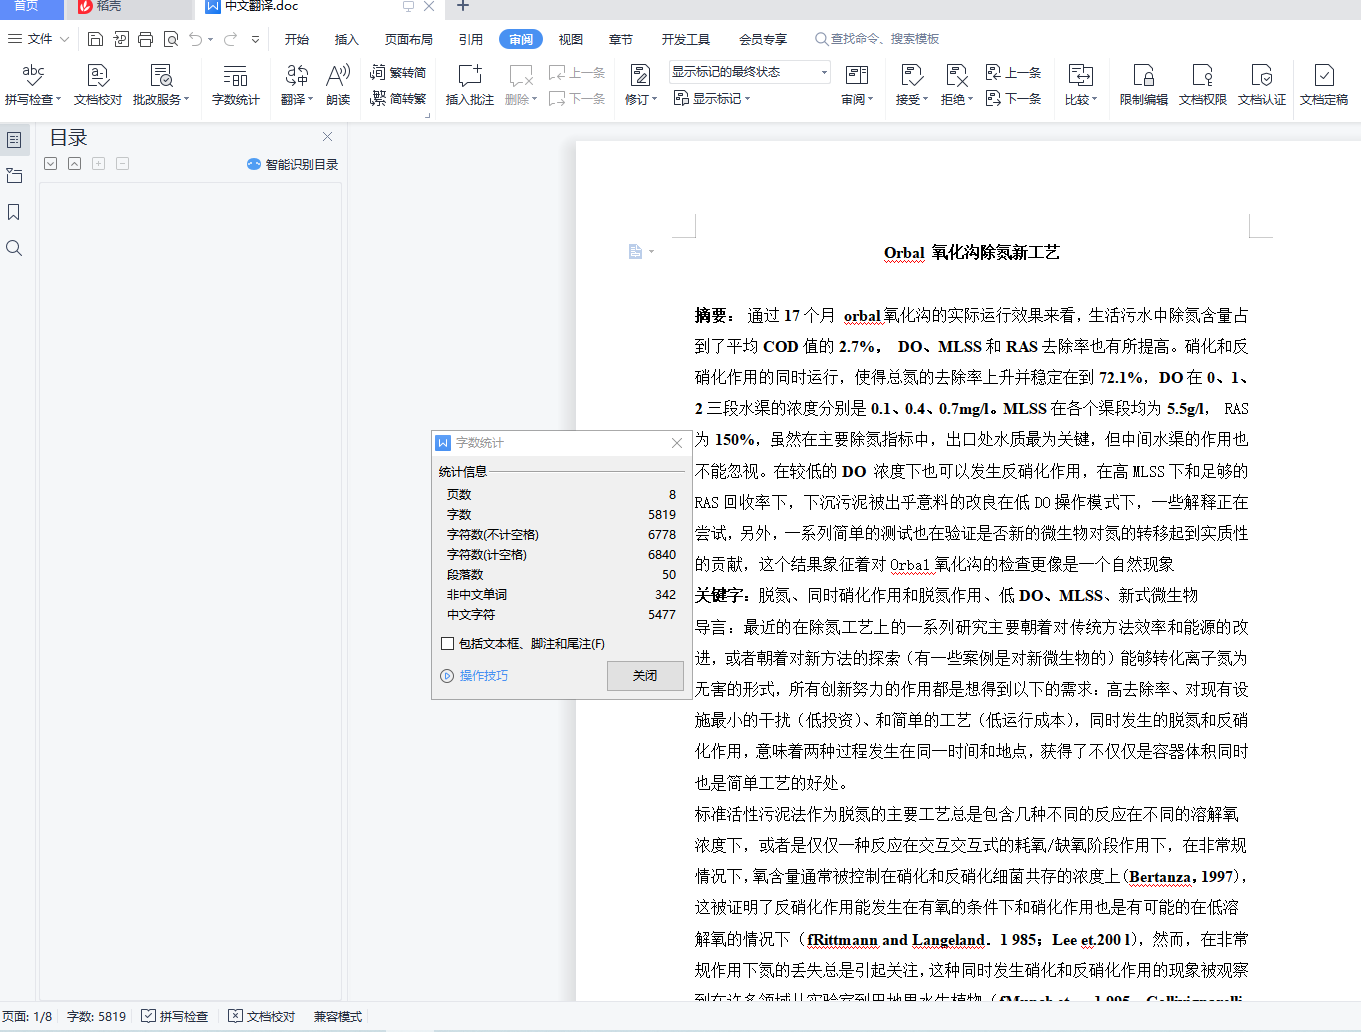Viewport: 1361px width, 1032px height.
Task: Open the chapter navigation sidebar icon
Action: click(x=14, y=176)
